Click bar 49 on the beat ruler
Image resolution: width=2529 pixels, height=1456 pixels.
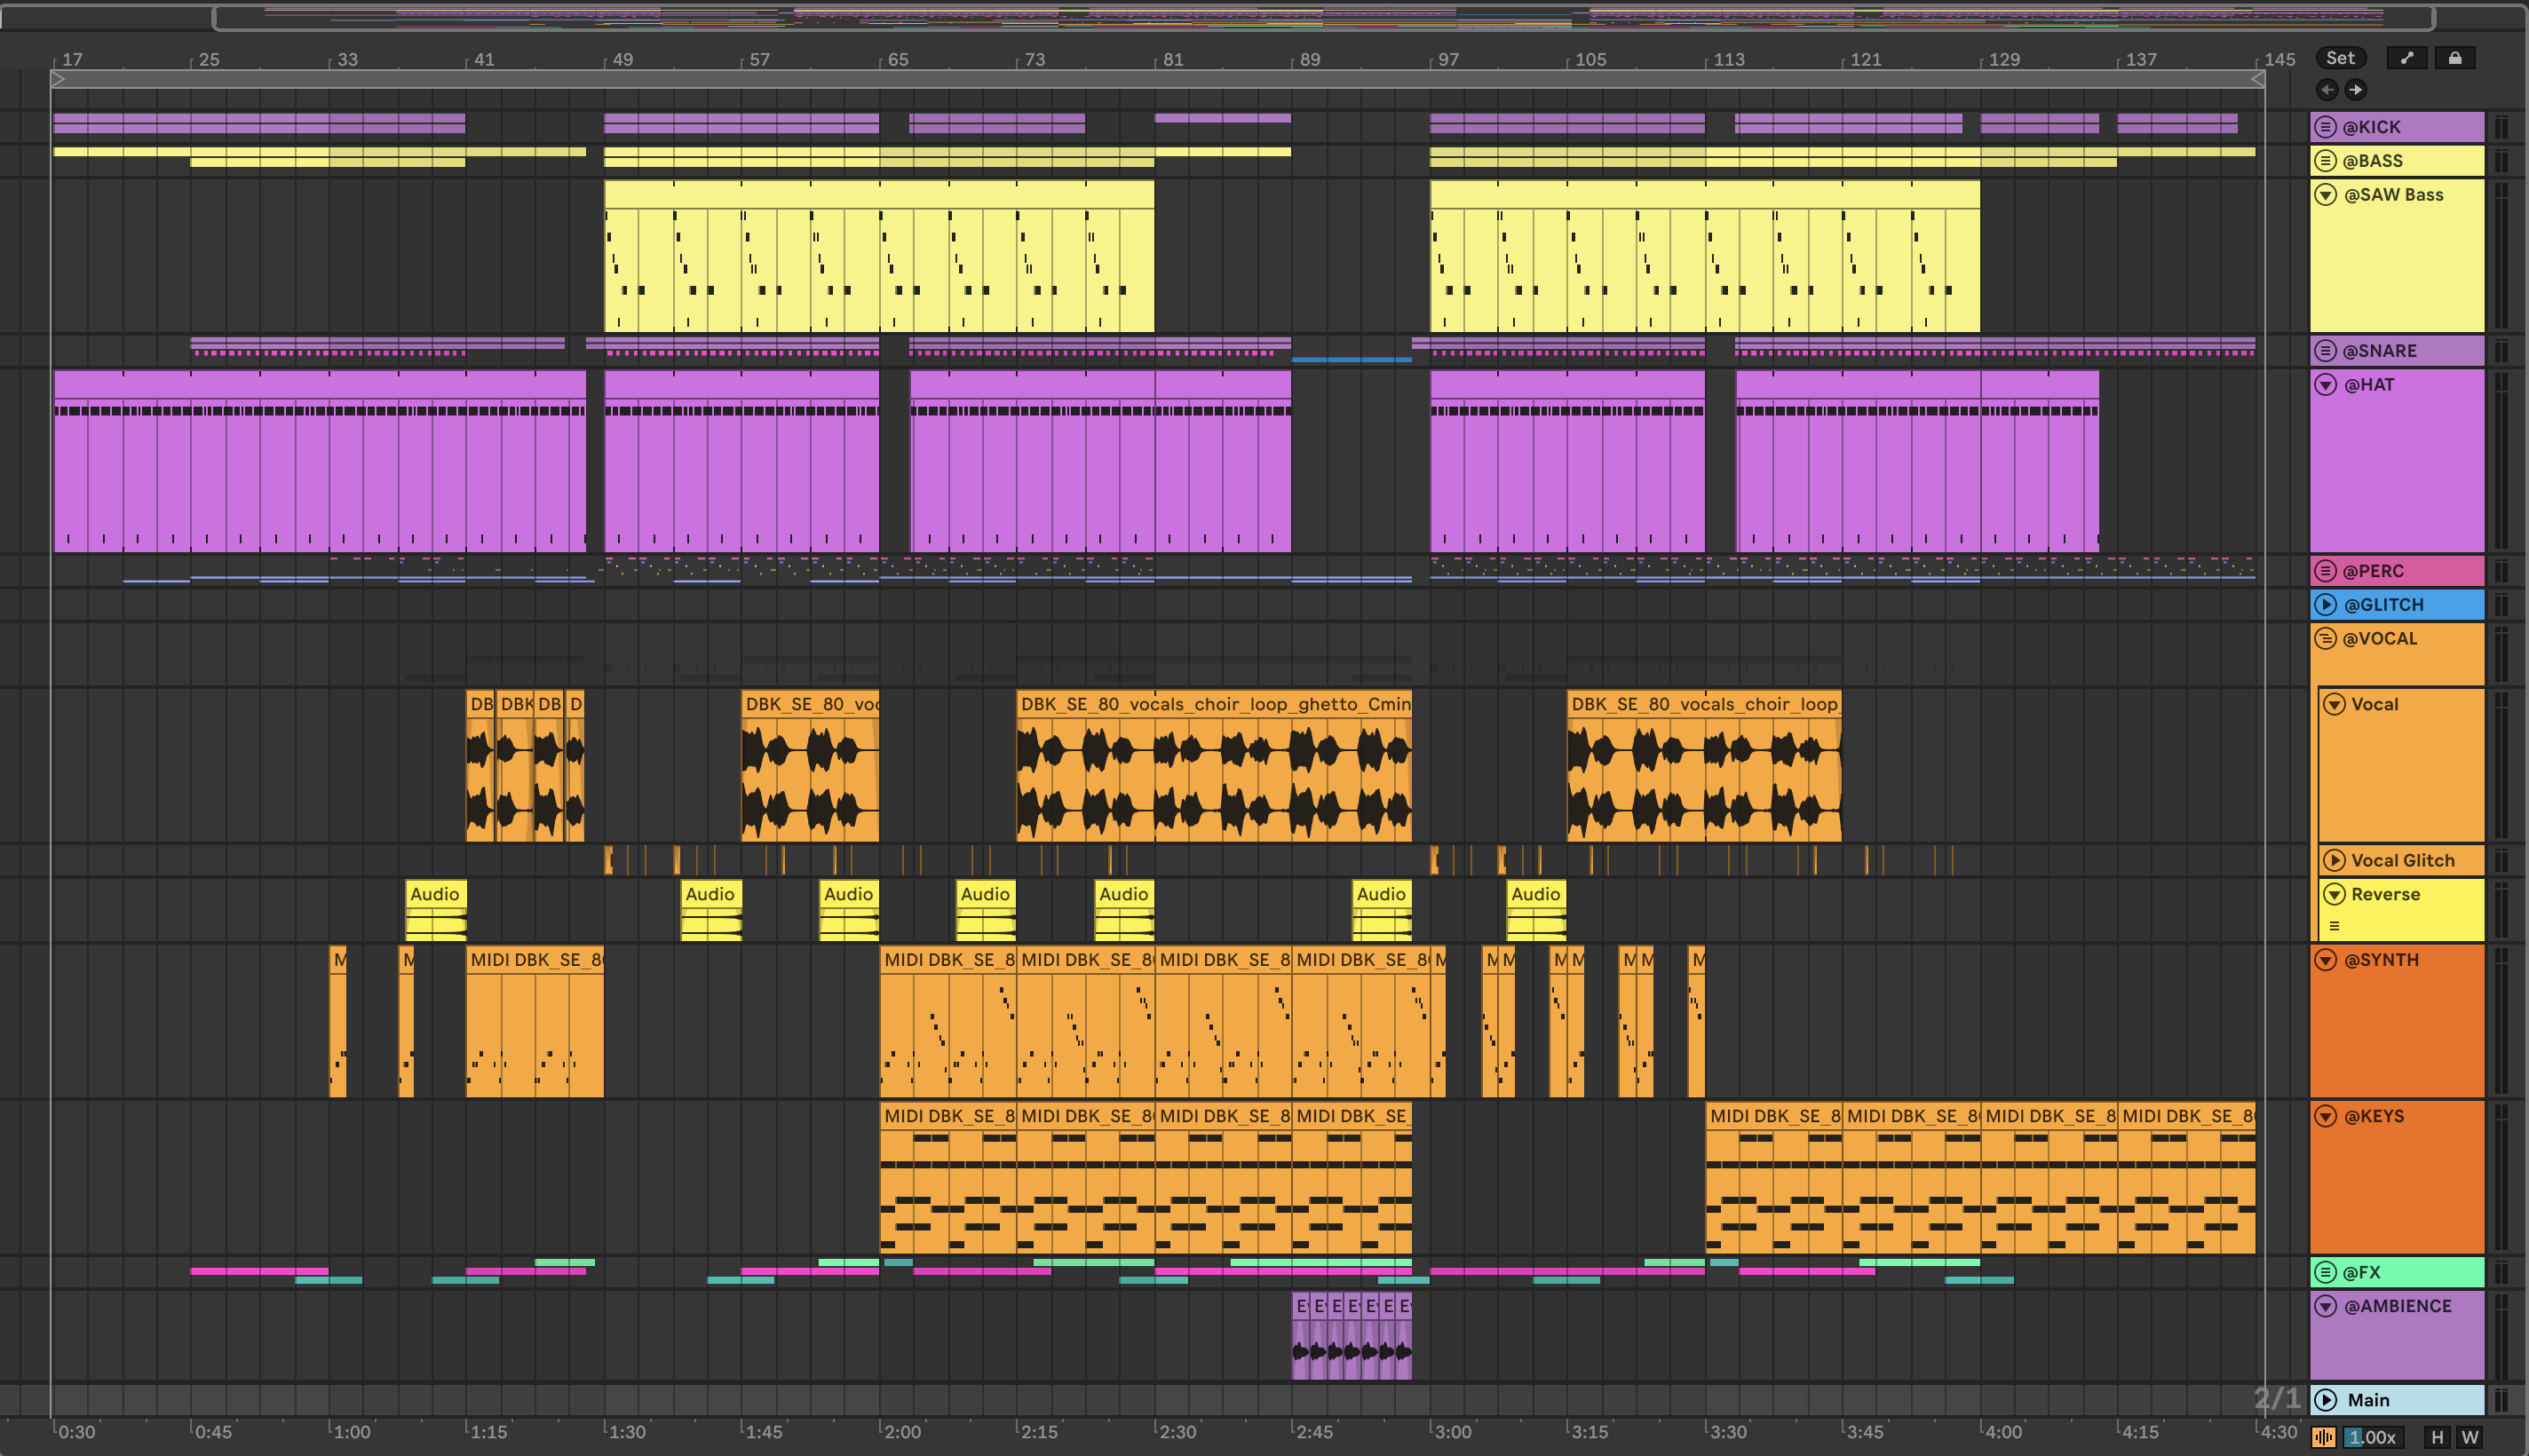622,59
